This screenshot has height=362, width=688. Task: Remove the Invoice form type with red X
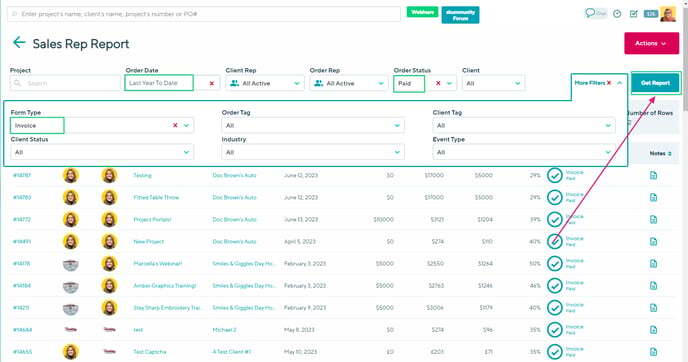[175, 125]
